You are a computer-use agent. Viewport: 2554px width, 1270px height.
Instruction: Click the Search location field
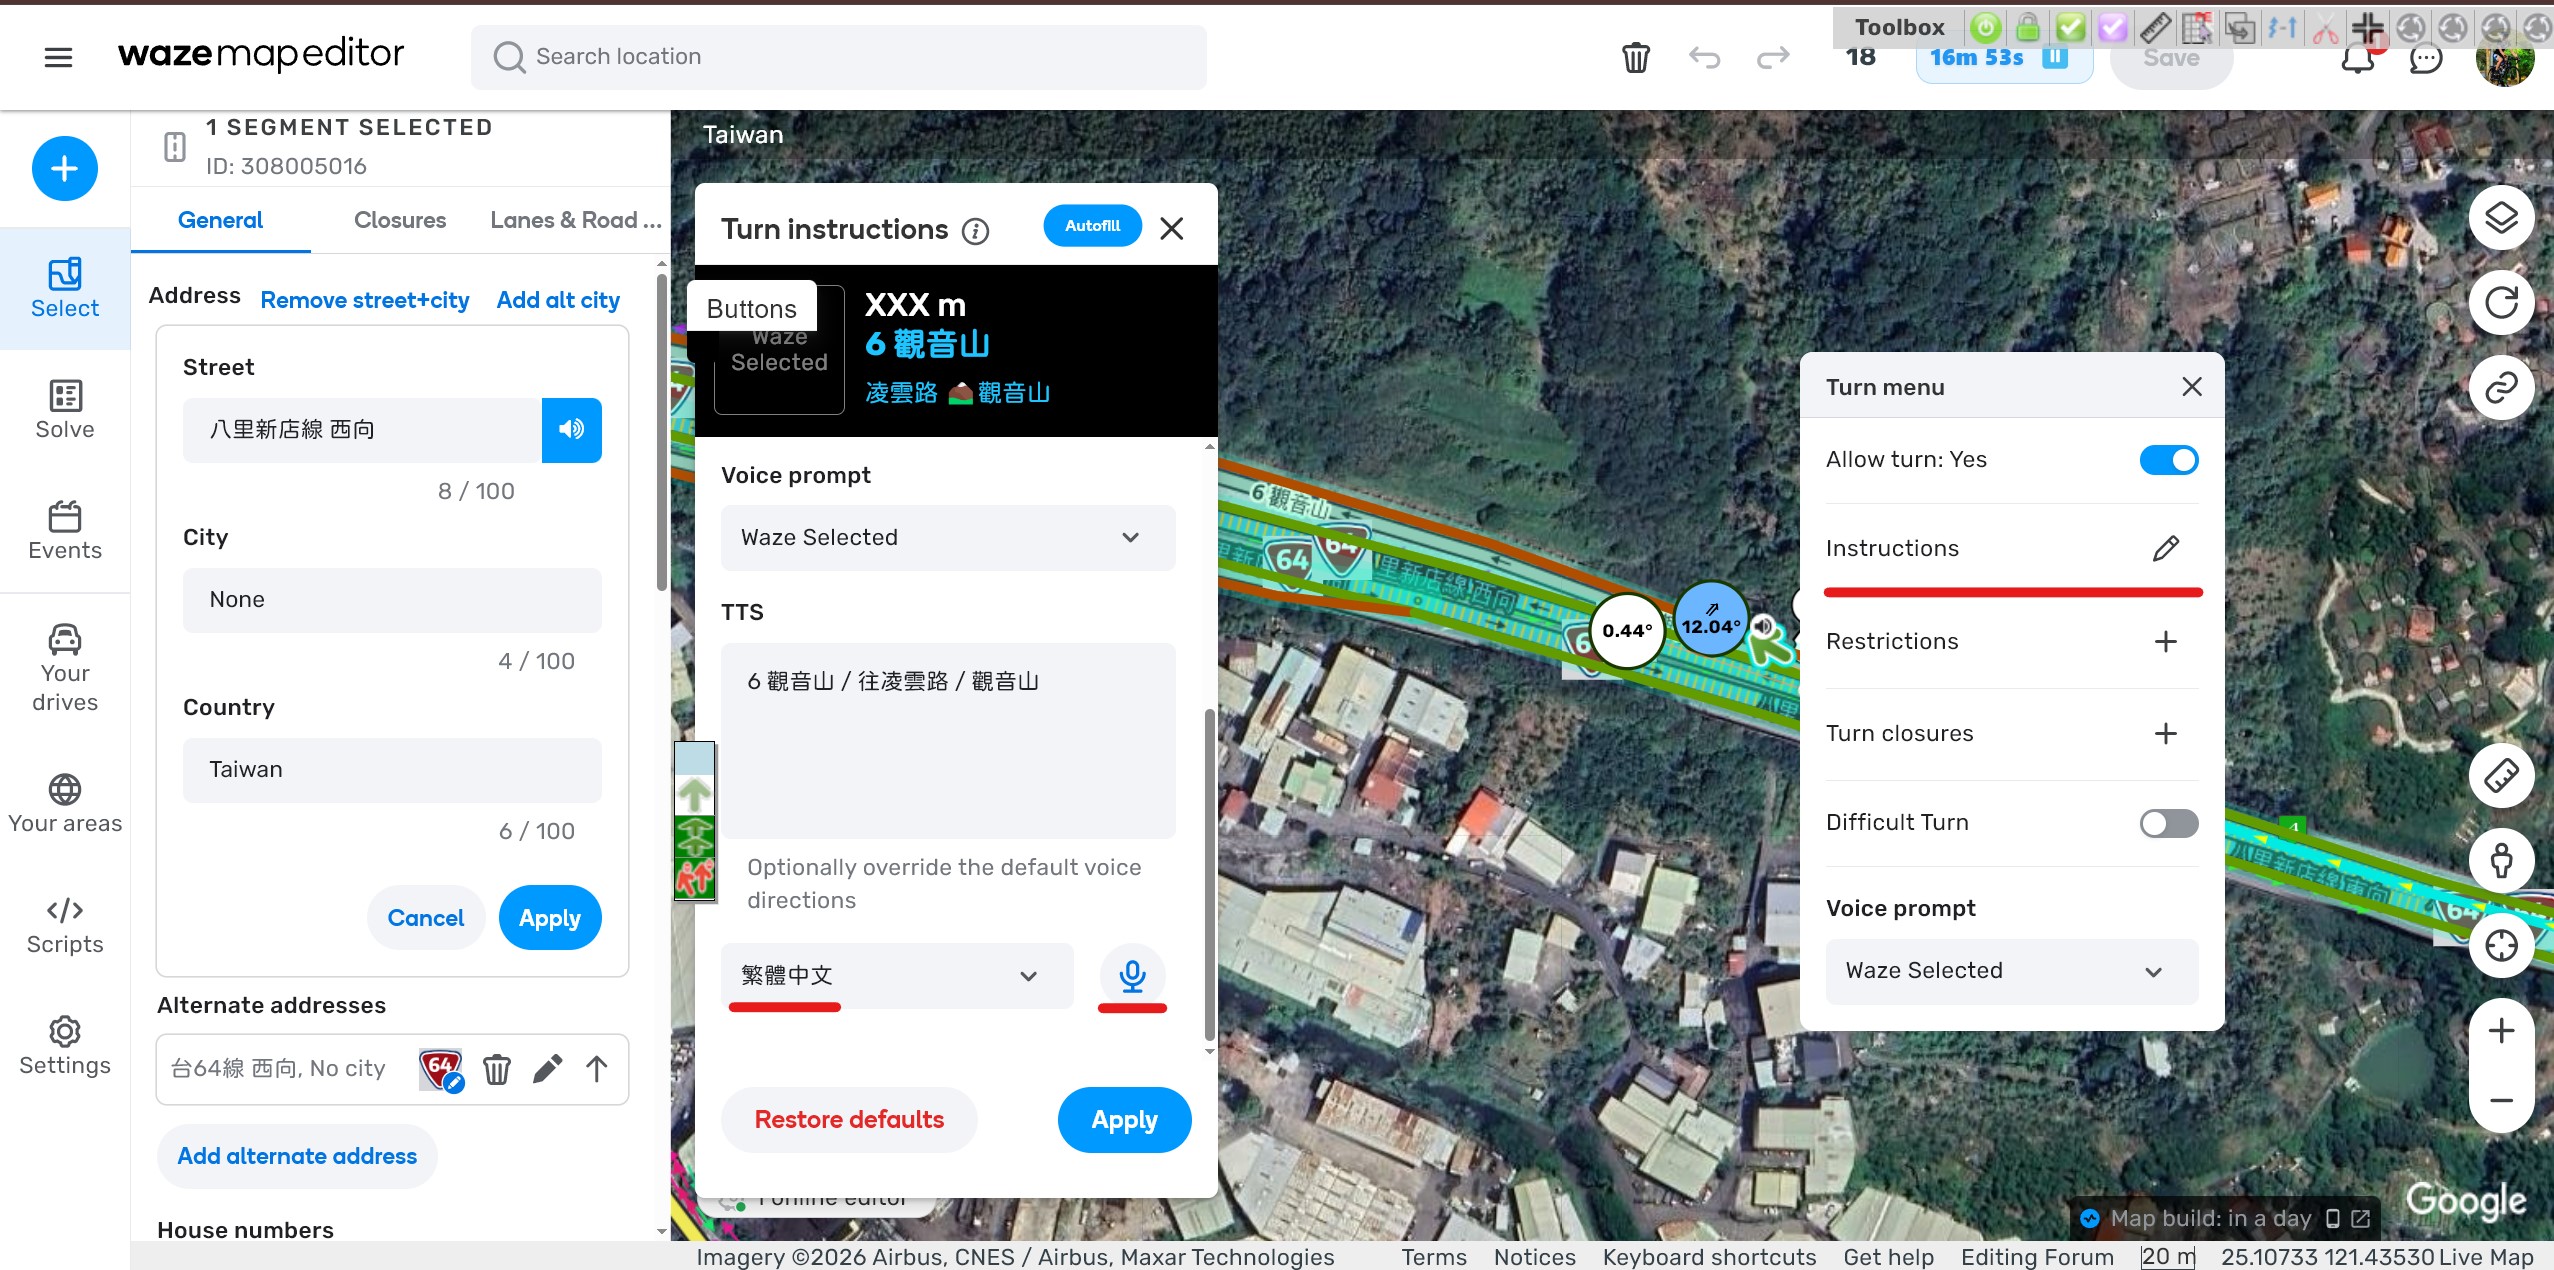click(838, 57)
